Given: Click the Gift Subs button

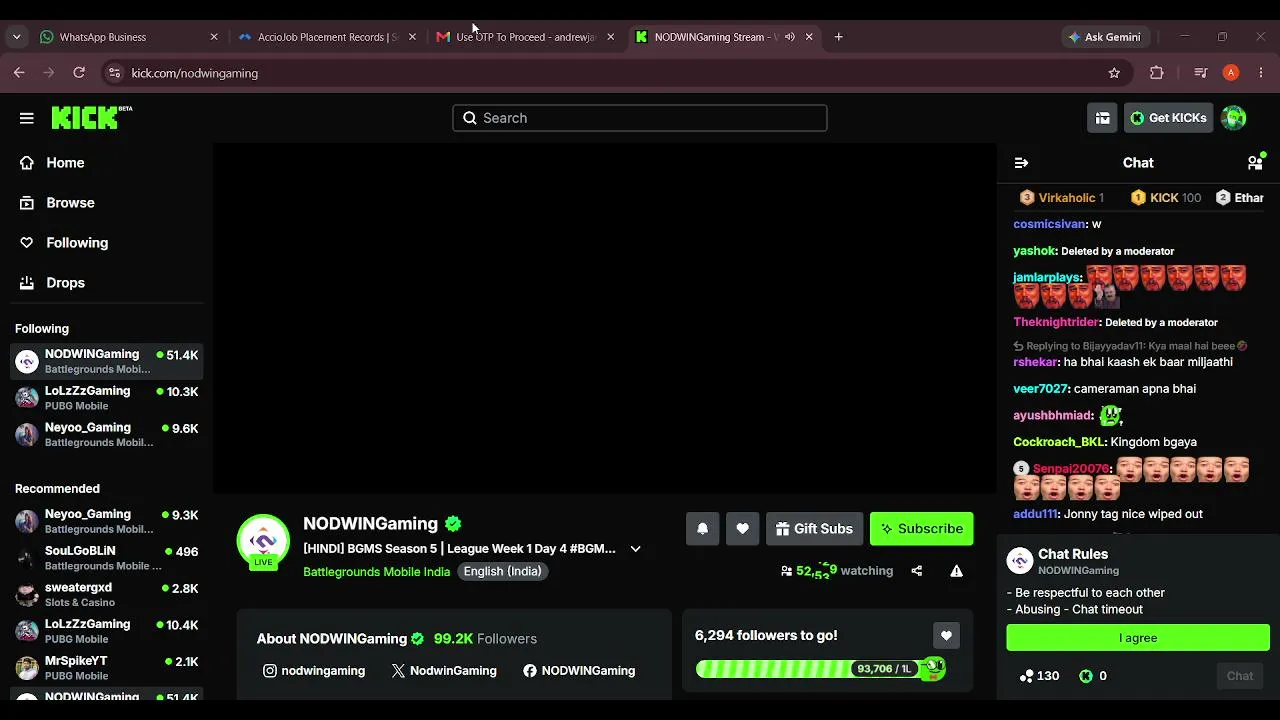Looking at the screenshot, I should [814, 529].
